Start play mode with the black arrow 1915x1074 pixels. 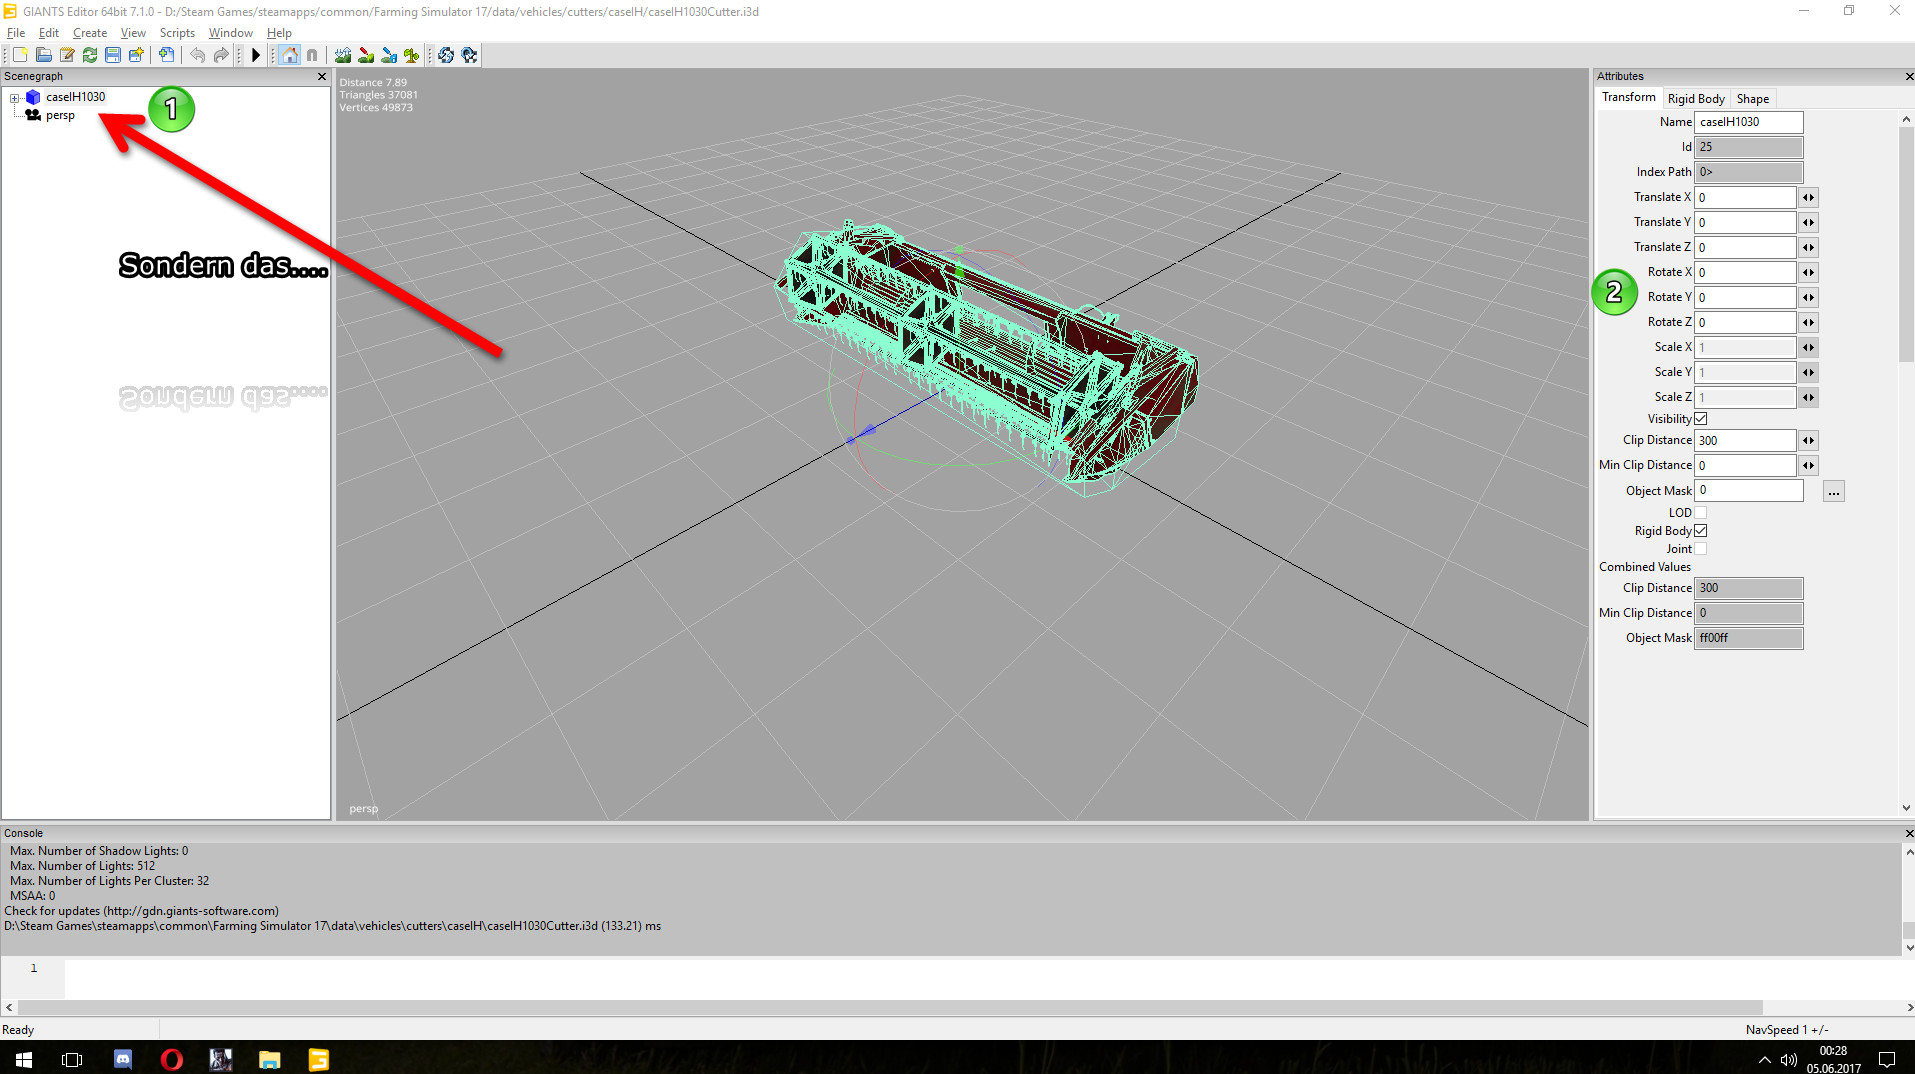255,55
